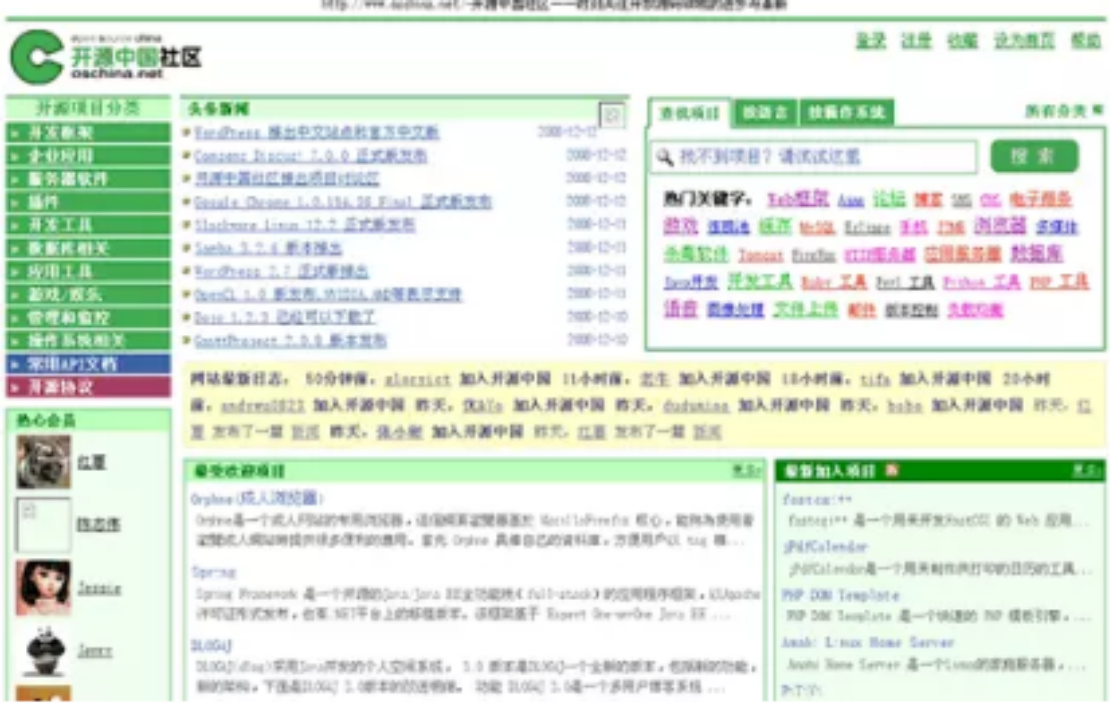Open the Samba 3.2.6 news headline
This screenshot has width=1117, height=720.
(x=268, y=248)
